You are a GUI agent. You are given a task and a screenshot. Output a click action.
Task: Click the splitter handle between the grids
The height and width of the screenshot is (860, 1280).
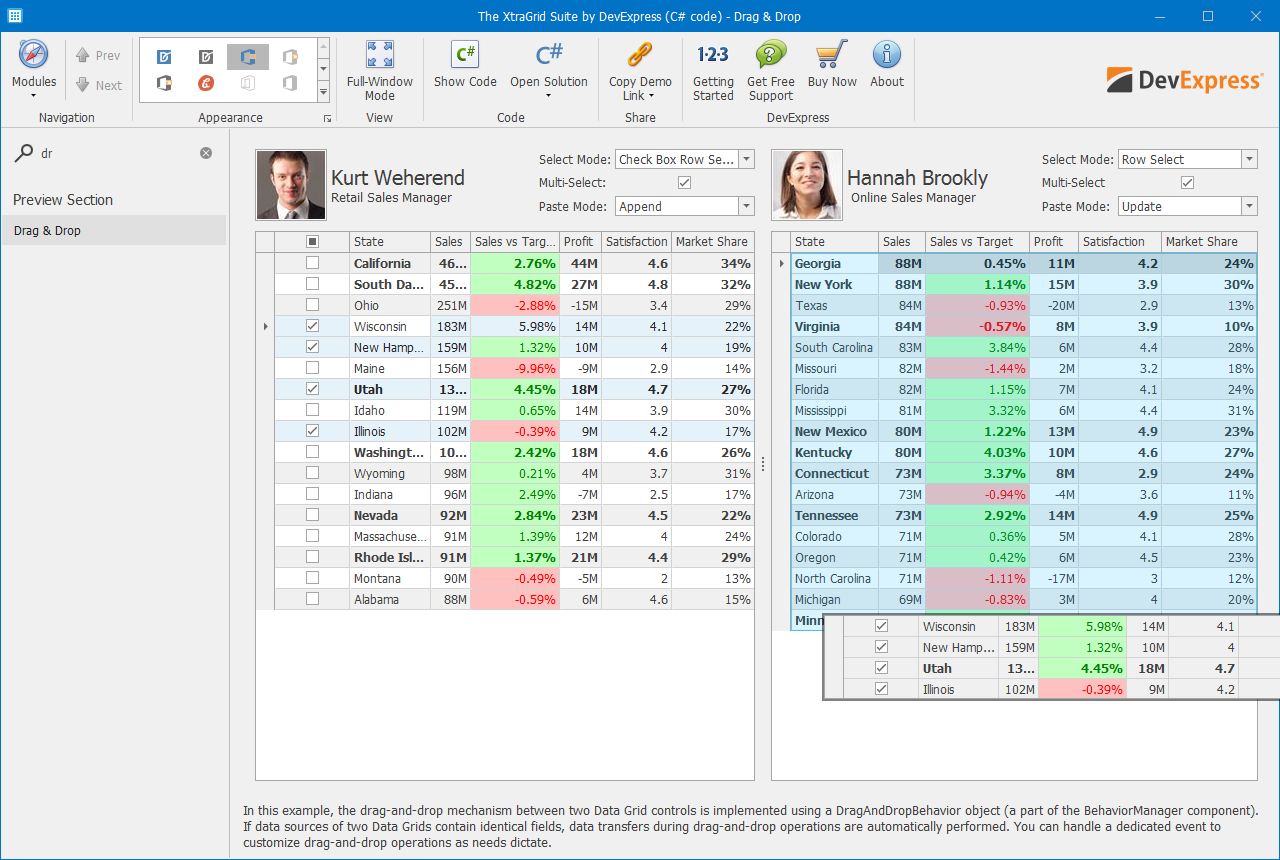(763, 464)
